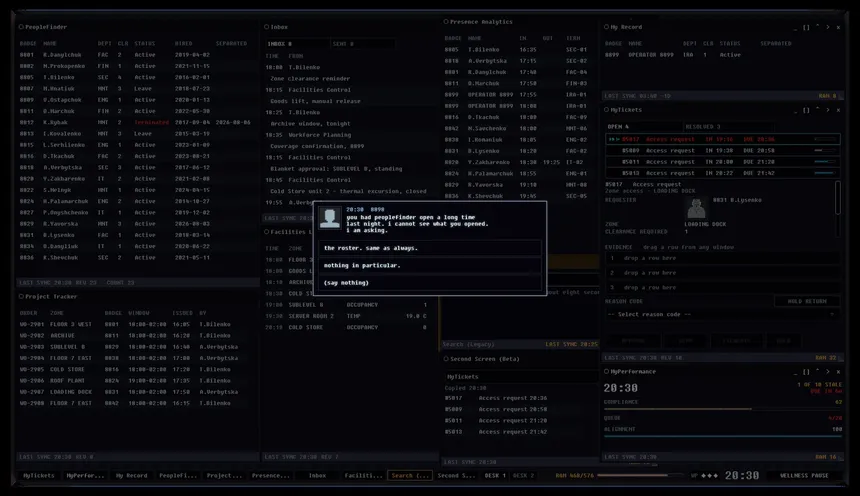Click the brackets icon in My Record title bar
The image size is (860, 496).
tap(806, 27)
